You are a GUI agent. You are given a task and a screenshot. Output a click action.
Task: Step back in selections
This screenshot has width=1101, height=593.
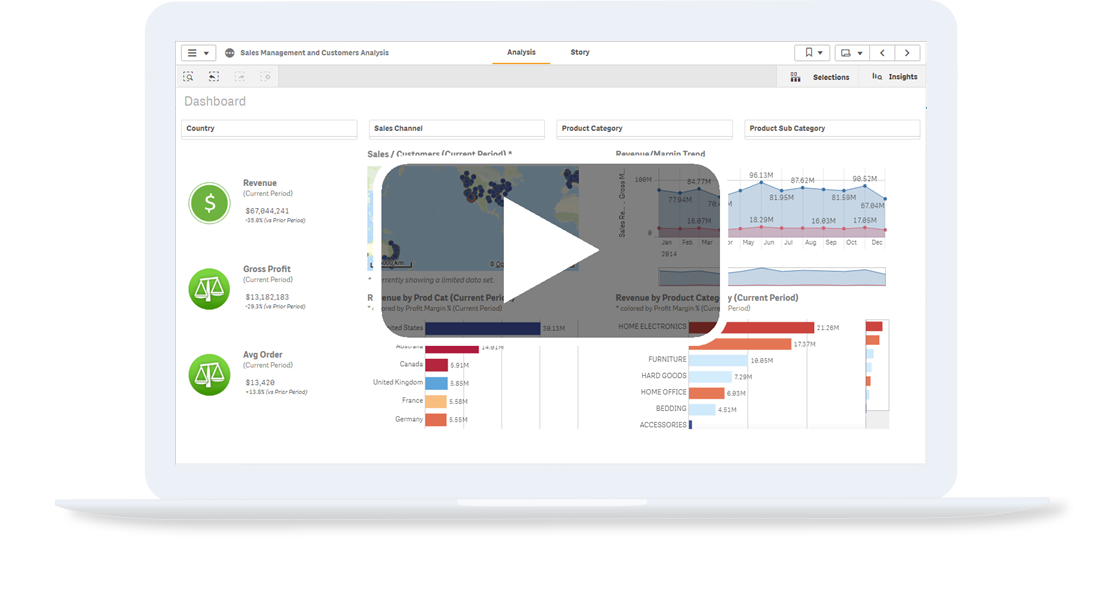click(x=213, y=76)
